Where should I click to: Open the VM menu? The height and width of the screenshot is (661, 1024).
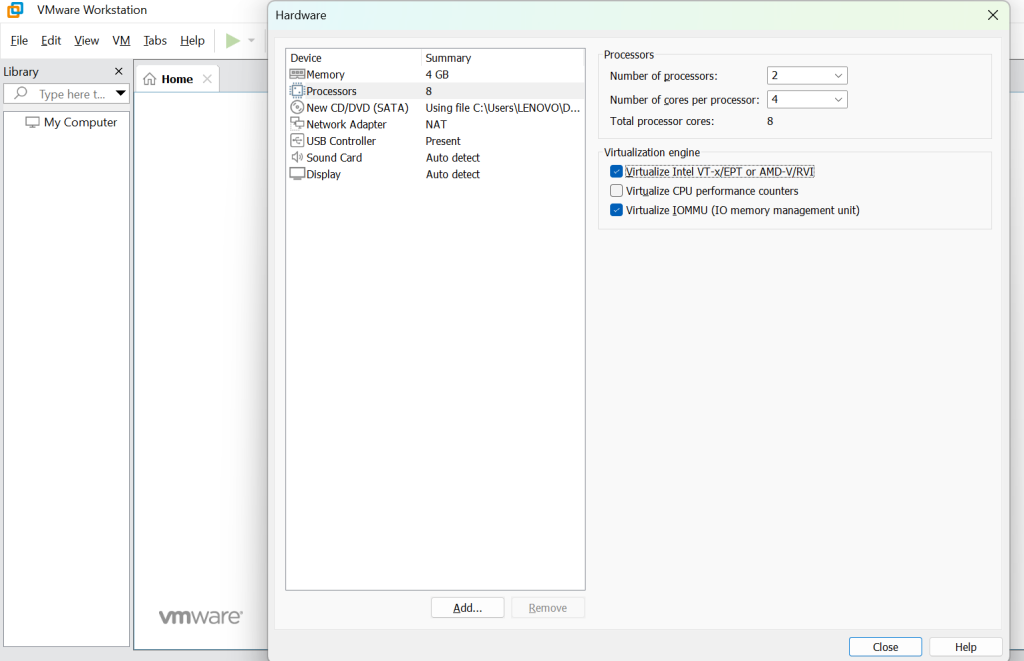coord(121,41)
